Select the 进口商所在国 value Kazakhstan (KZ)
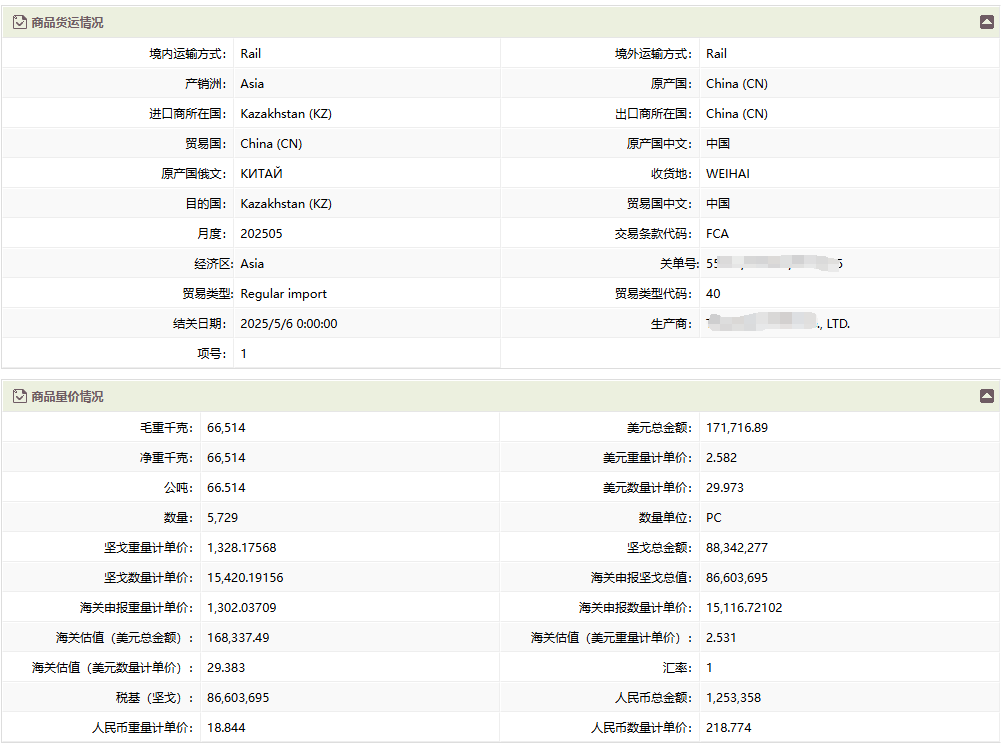The height and width of the screenshot is (750, 1007). 286,114
